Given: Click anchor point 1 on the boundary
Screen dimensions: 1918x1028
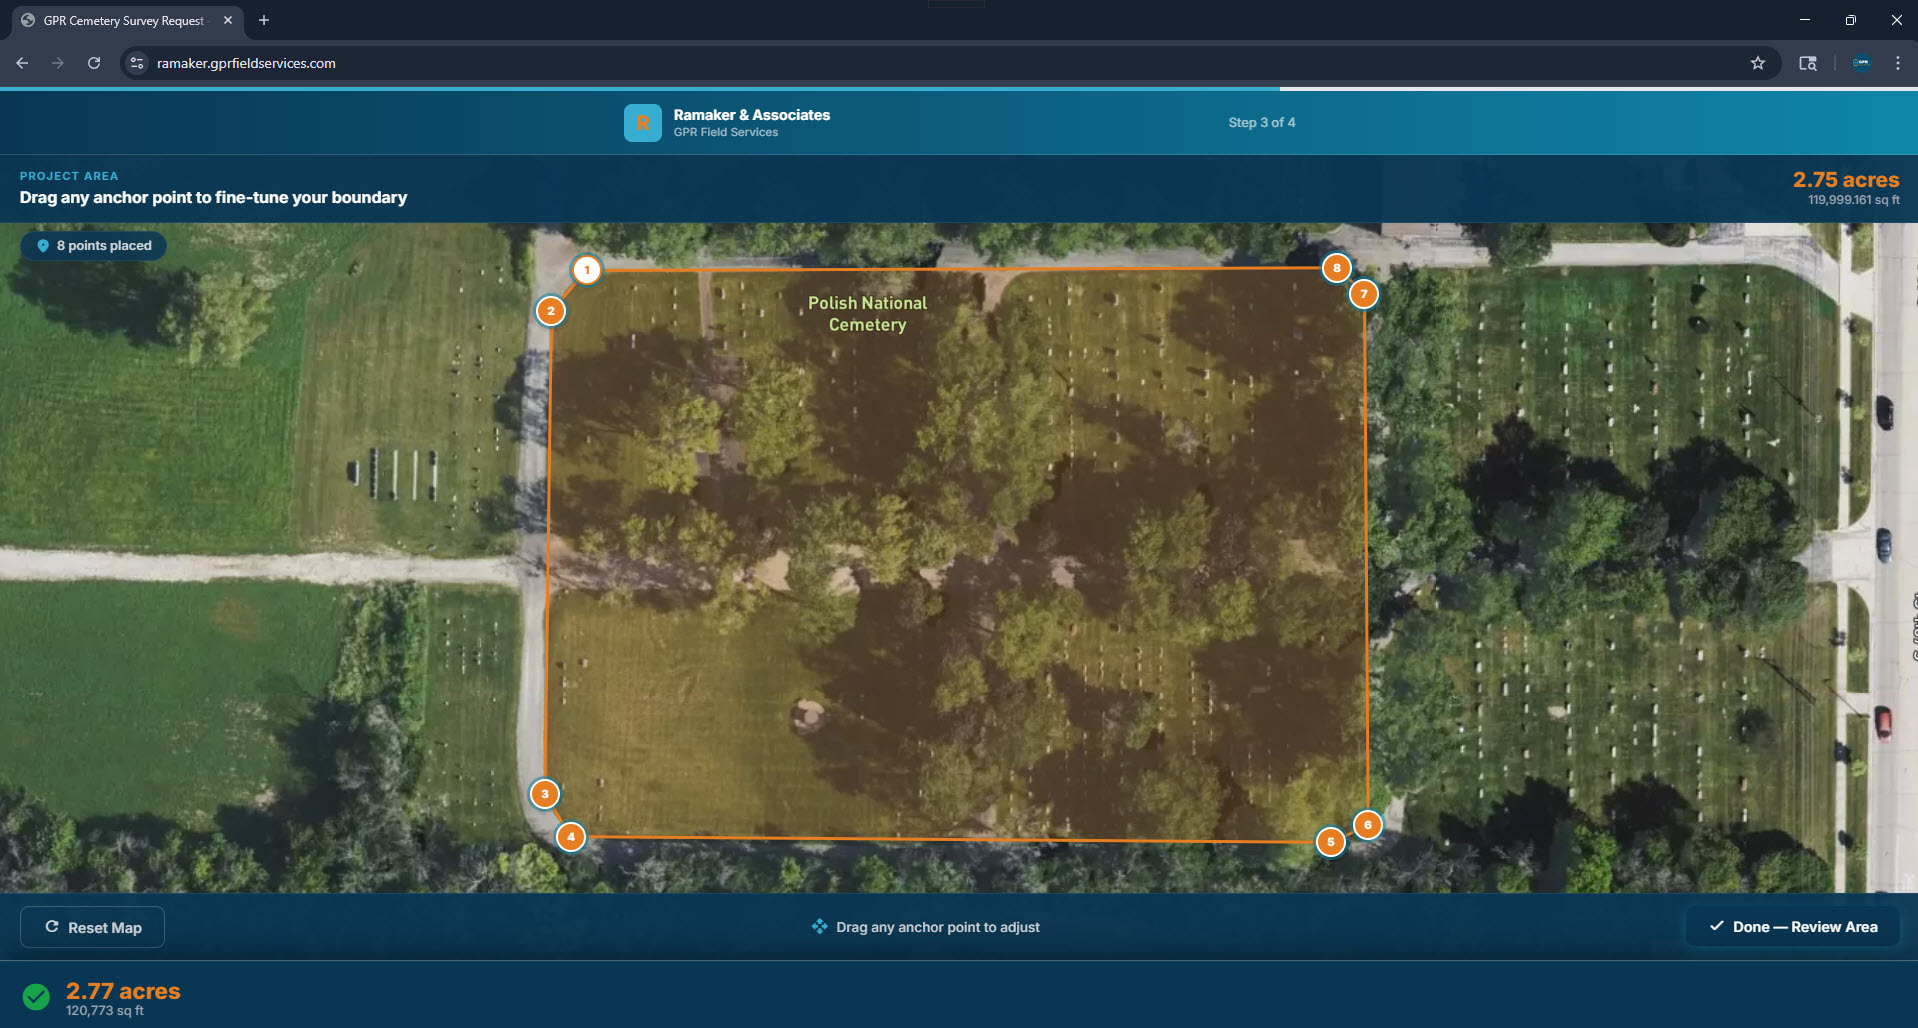Looking at the screenshot, I should tap(587, 270).
